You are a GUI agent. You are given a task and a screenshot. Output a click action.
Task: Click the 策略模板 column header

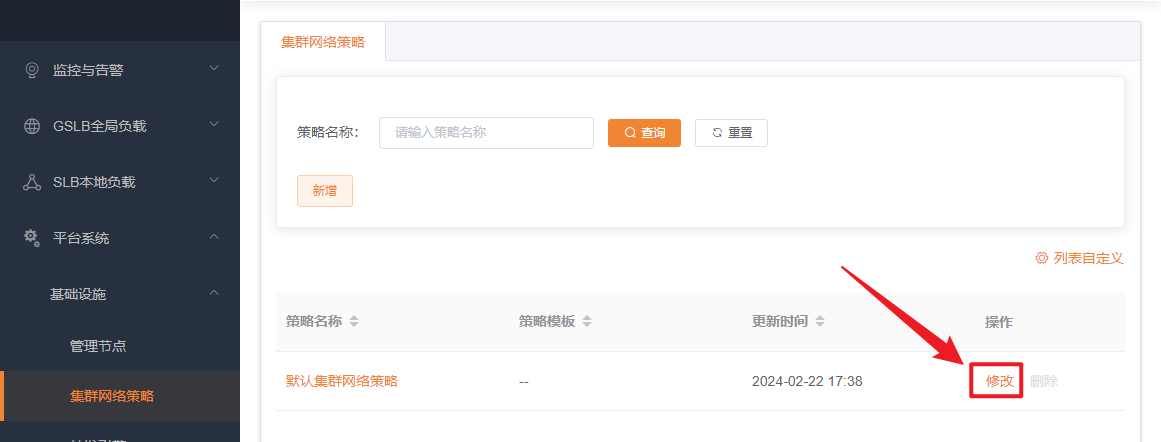(x=546, y=322)
